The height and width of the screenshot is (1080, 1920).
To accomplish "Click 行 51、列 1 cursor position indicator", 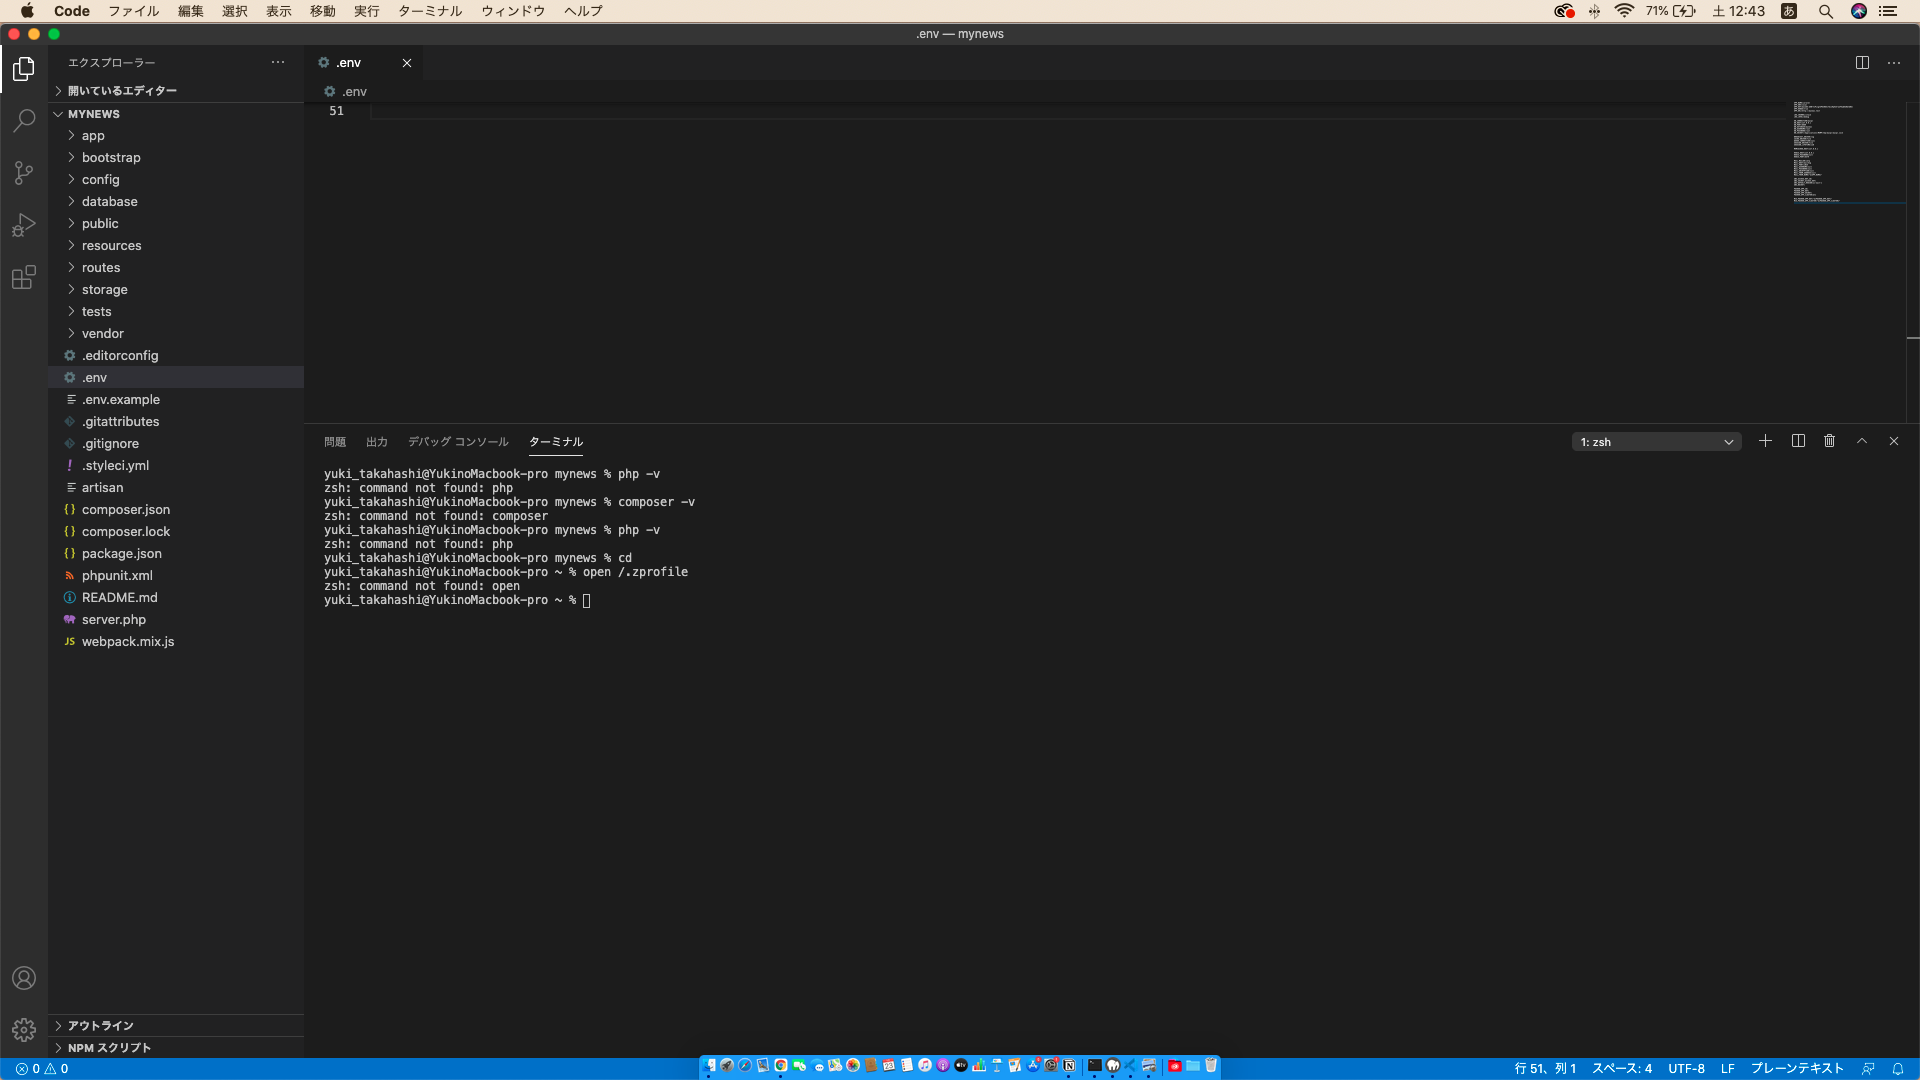I will (1545, 1069).
